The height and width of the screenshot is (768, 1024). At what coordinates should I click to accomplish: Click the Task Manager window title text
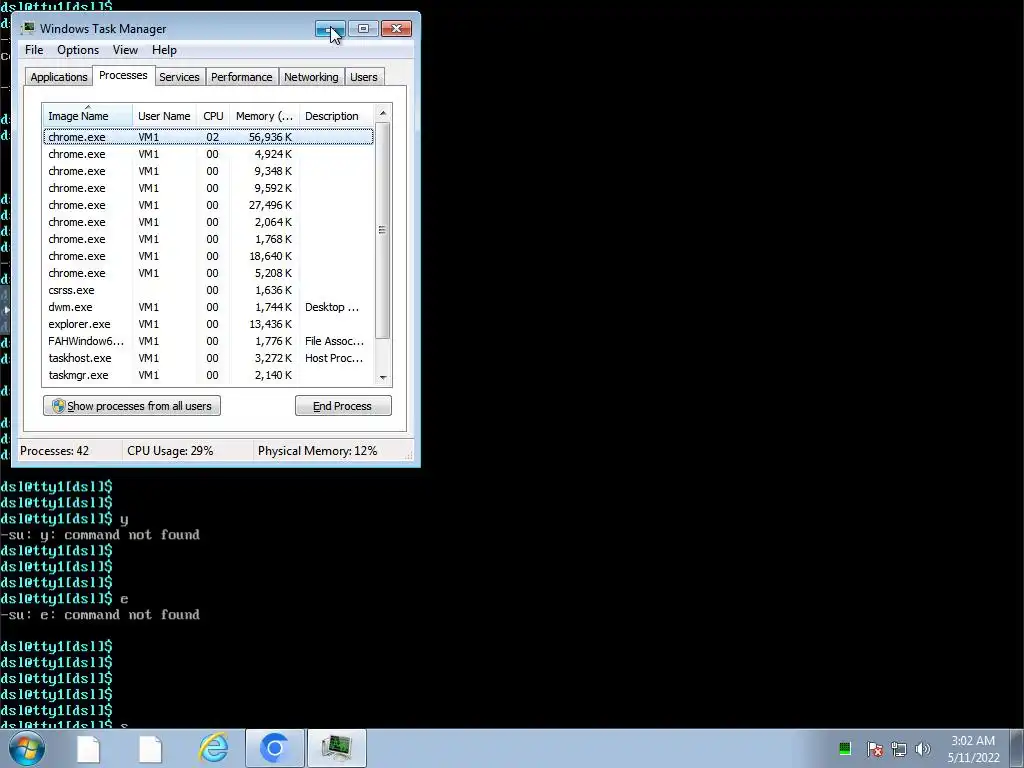(x=103, y=29)
